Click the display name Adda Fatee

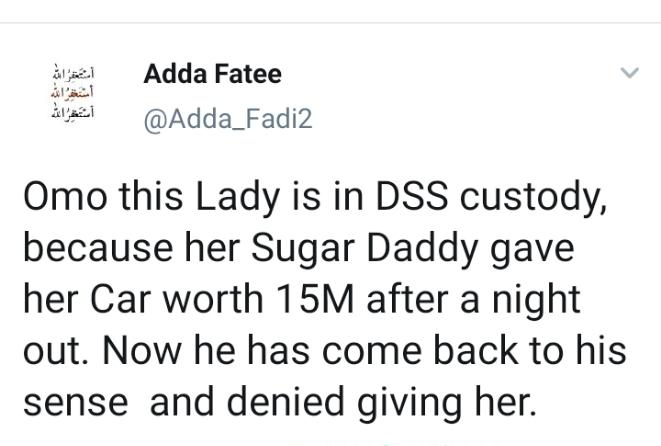pos(213,74)
